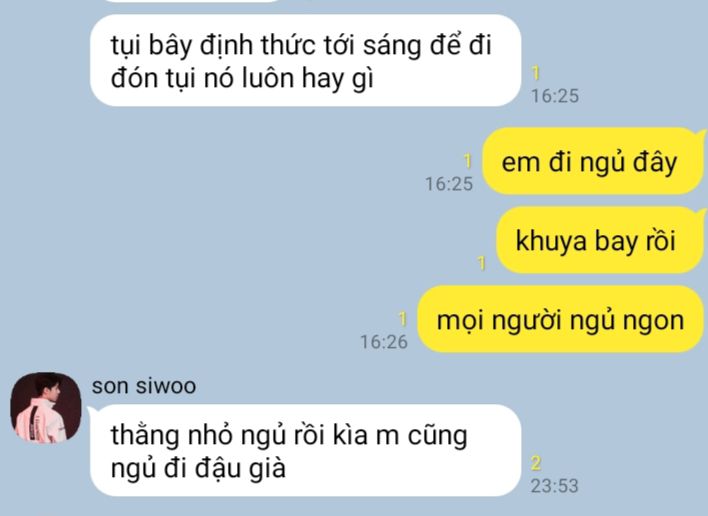Select the yellow bubble 'khuya bay rồi'
Image resolution: width=708 pixels, height=516 pixels.
point(601,240)
